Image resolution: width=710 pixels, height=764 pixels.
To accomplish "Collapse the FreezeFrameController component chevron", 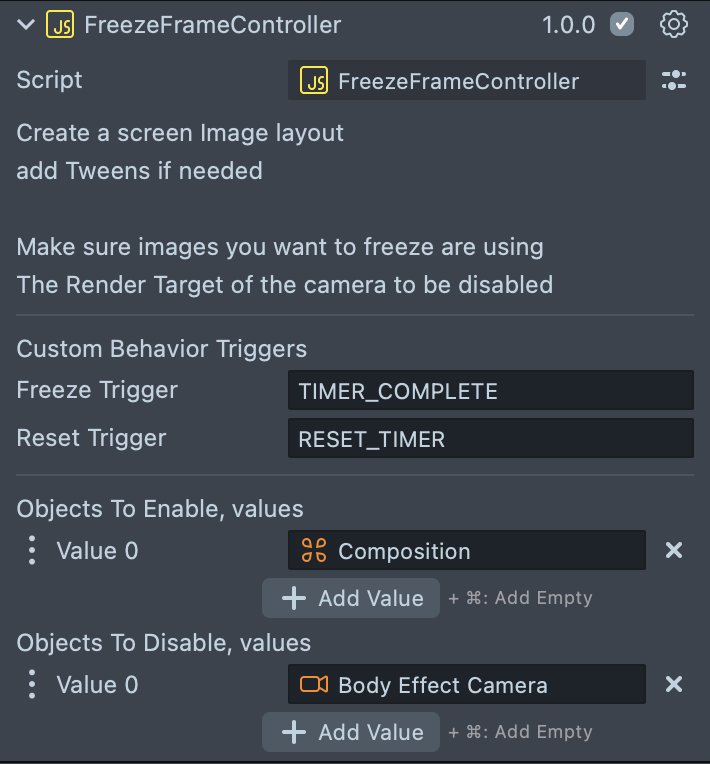I will 25,25.
